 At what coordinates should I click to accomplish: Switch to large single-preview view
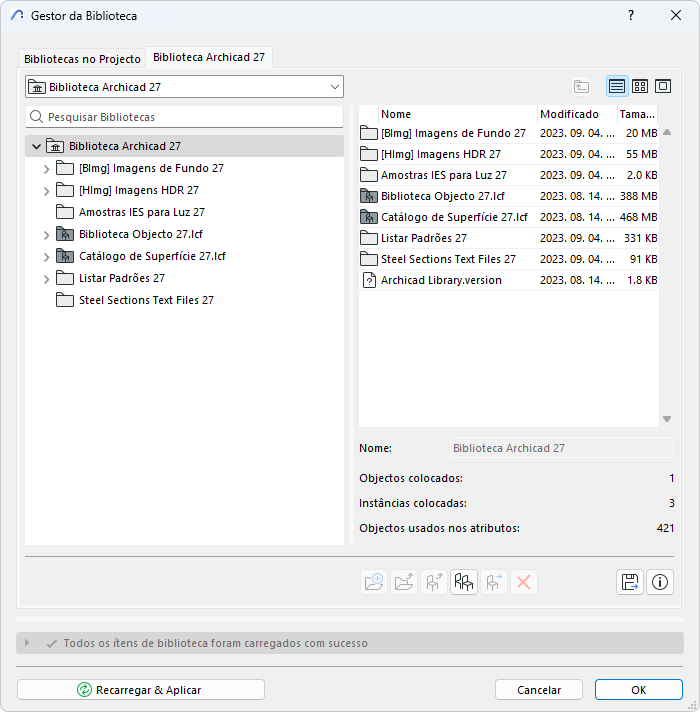(663, 86)
